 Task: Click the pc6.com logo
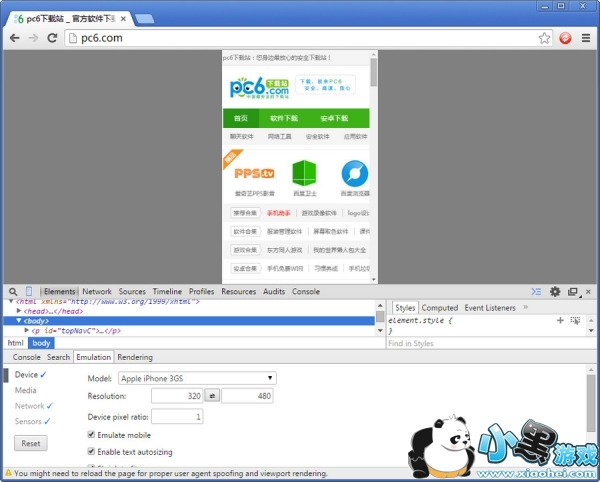click(x=259, y=88)
